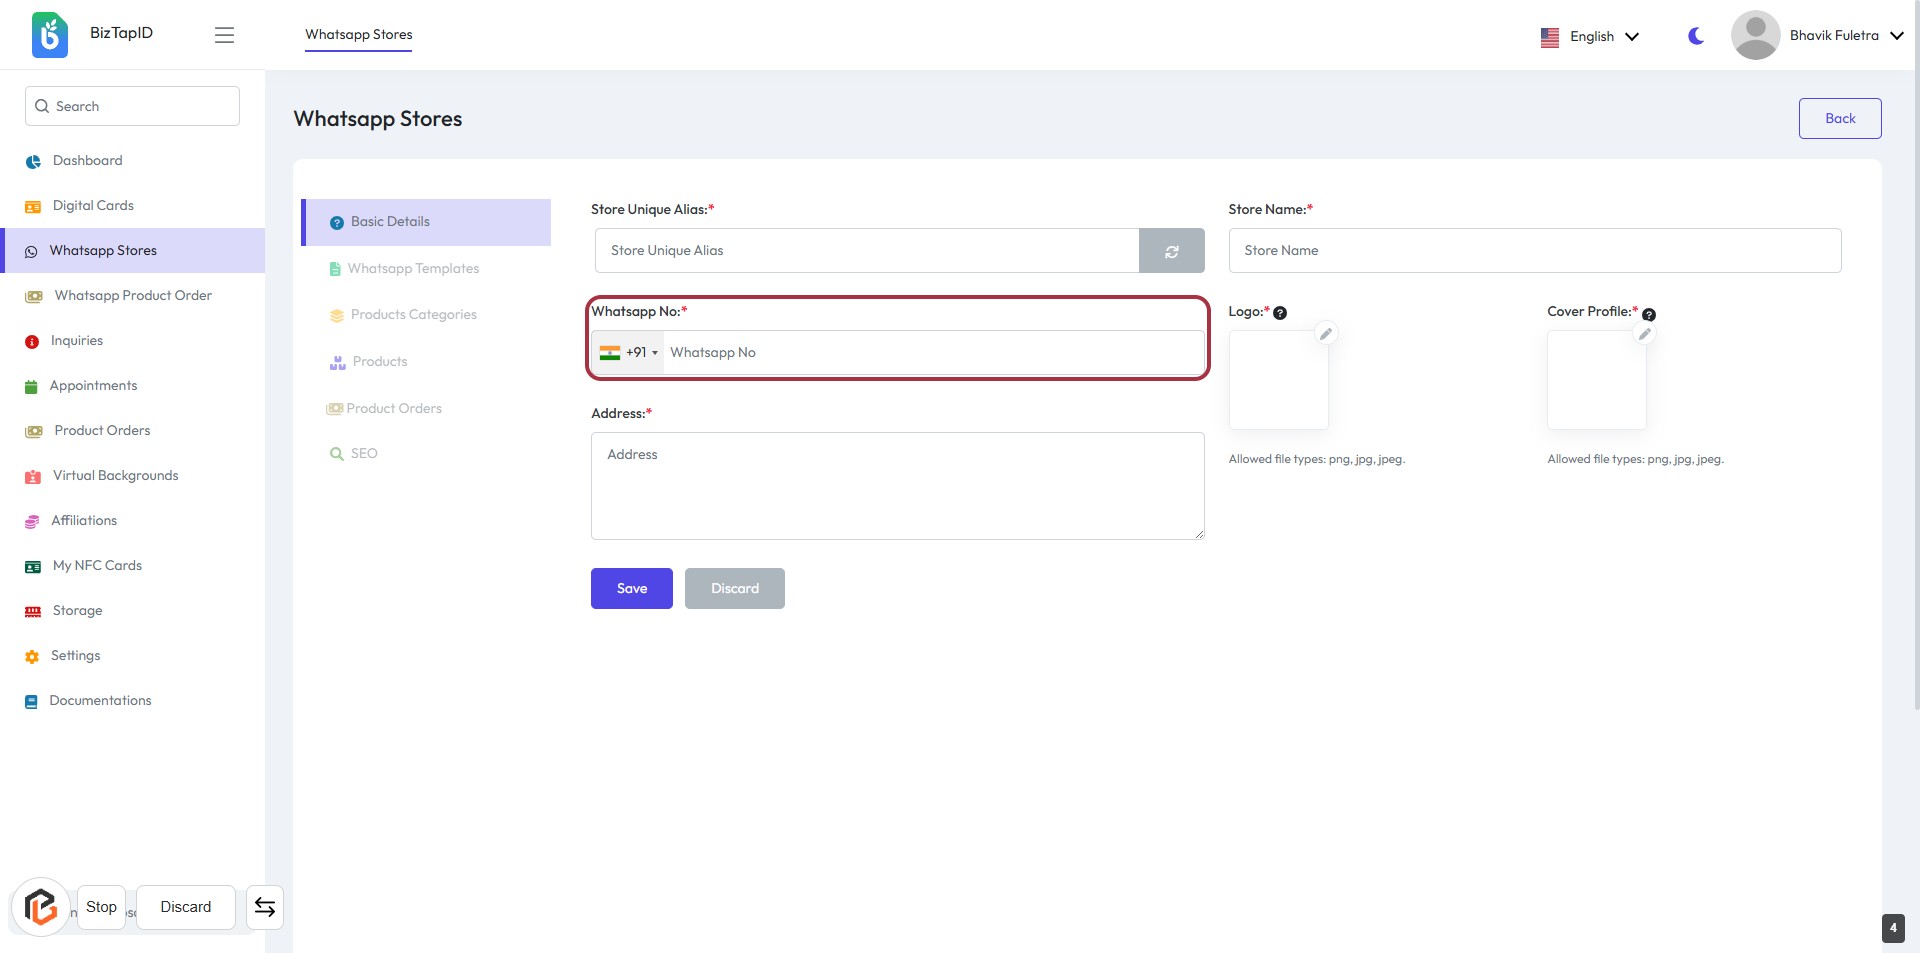Viewport: 1920px width, 953px height.
Task: Click the Cover Profile help icon
Action: tap(1649, 314)
